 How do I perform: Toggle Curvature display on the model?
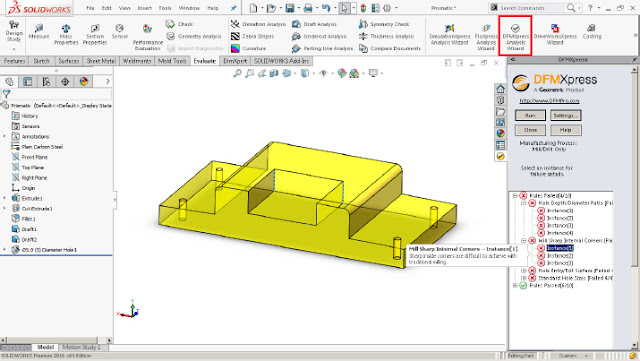tap(248, 48)
